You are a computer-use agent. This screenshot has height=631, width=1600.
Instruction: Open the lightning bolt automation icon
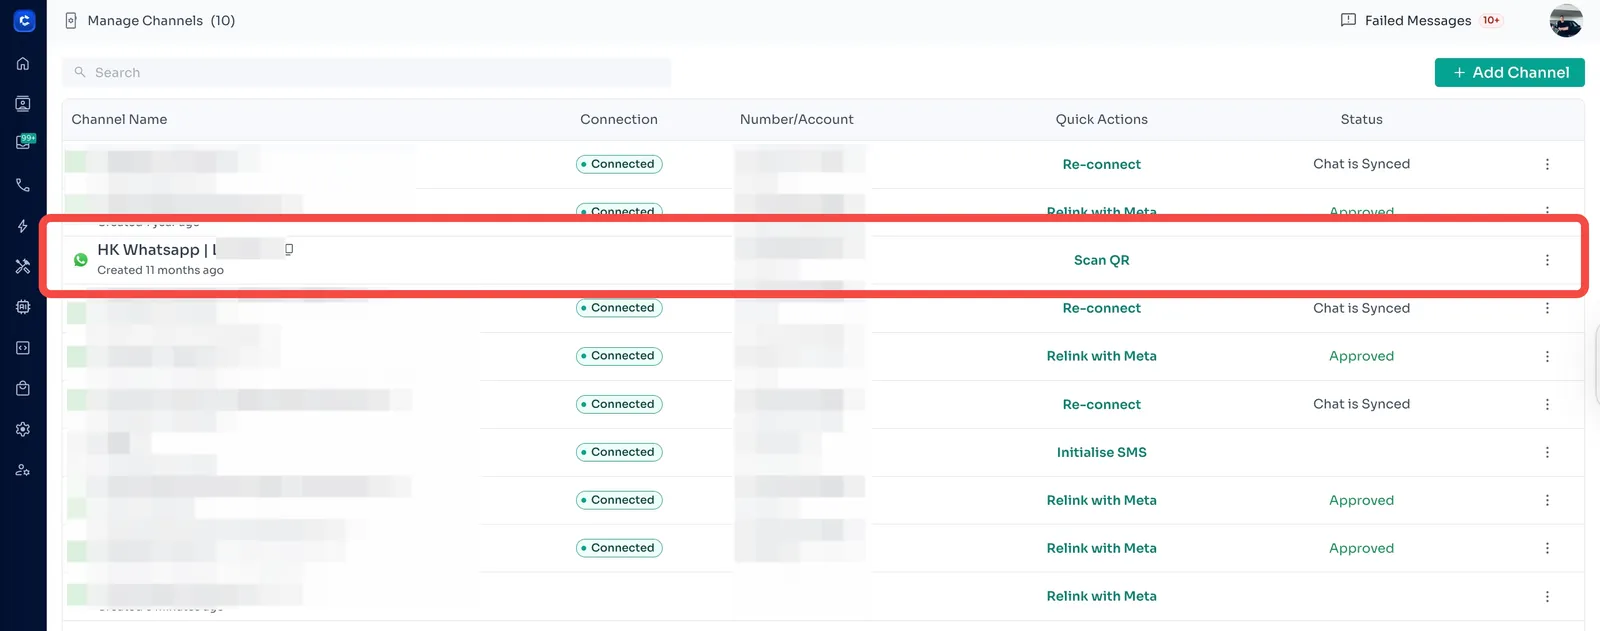[x=23, y=226]
